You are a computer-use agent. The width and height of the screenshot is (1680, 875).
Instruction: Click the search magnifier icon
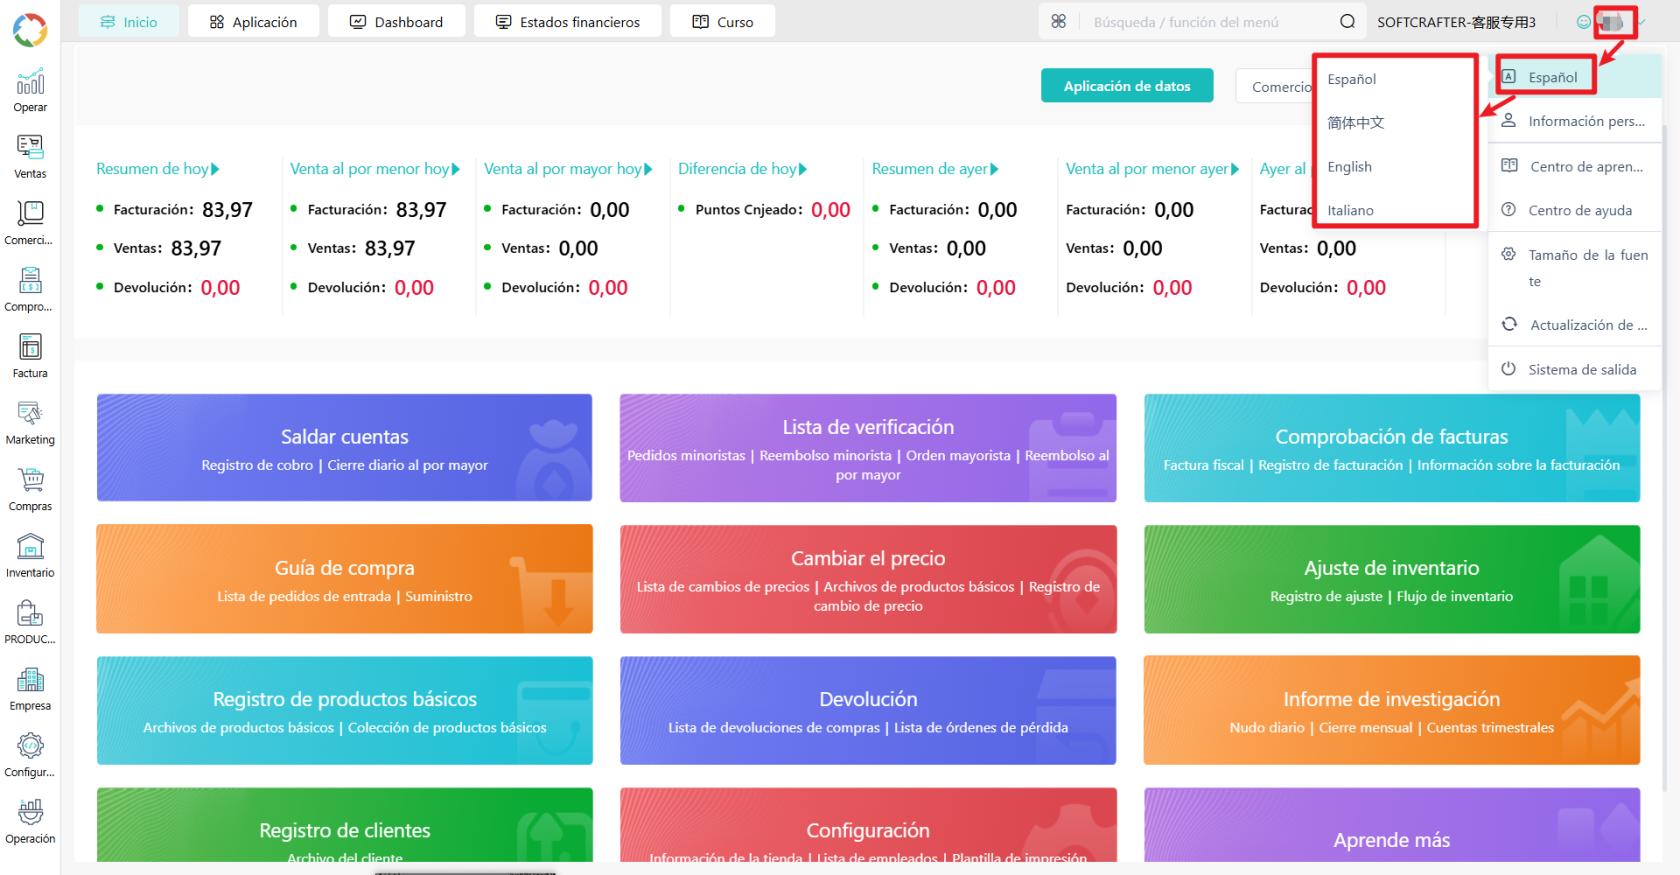click(x=1347, y=21)
